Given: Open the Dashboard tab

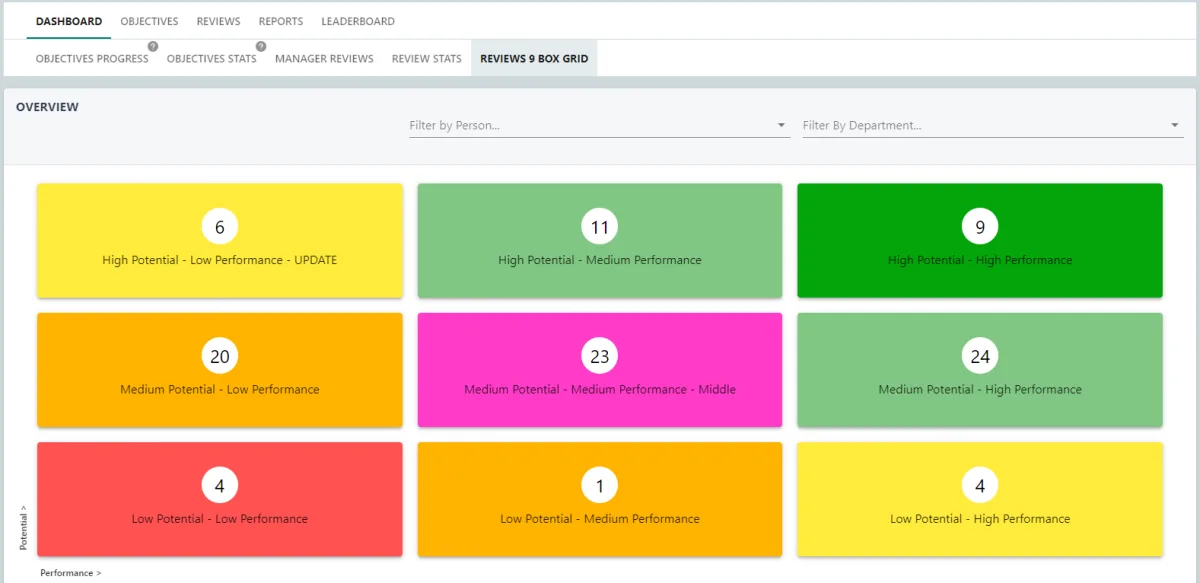Looking at the screenshot, I should click(69, 21).
